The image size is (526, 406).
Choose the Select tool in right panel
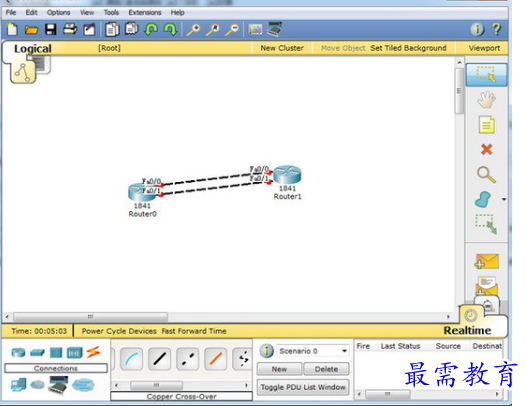(x=486, y=74)
